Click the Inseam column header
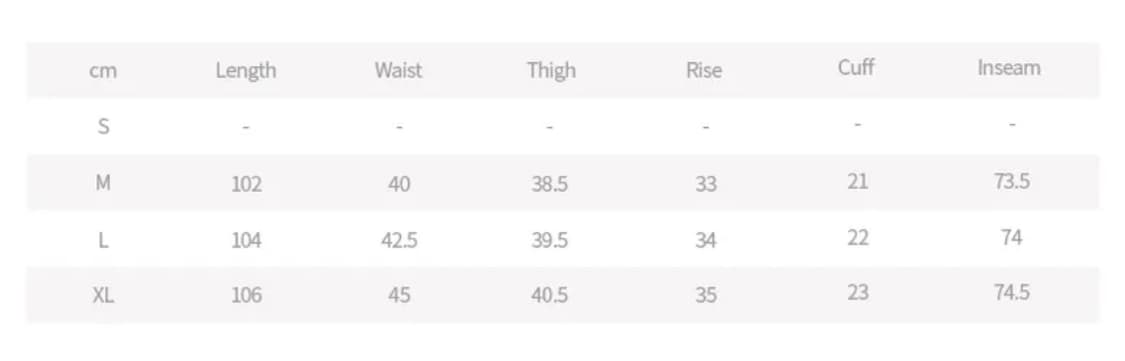 click(x=1009, y=67)
